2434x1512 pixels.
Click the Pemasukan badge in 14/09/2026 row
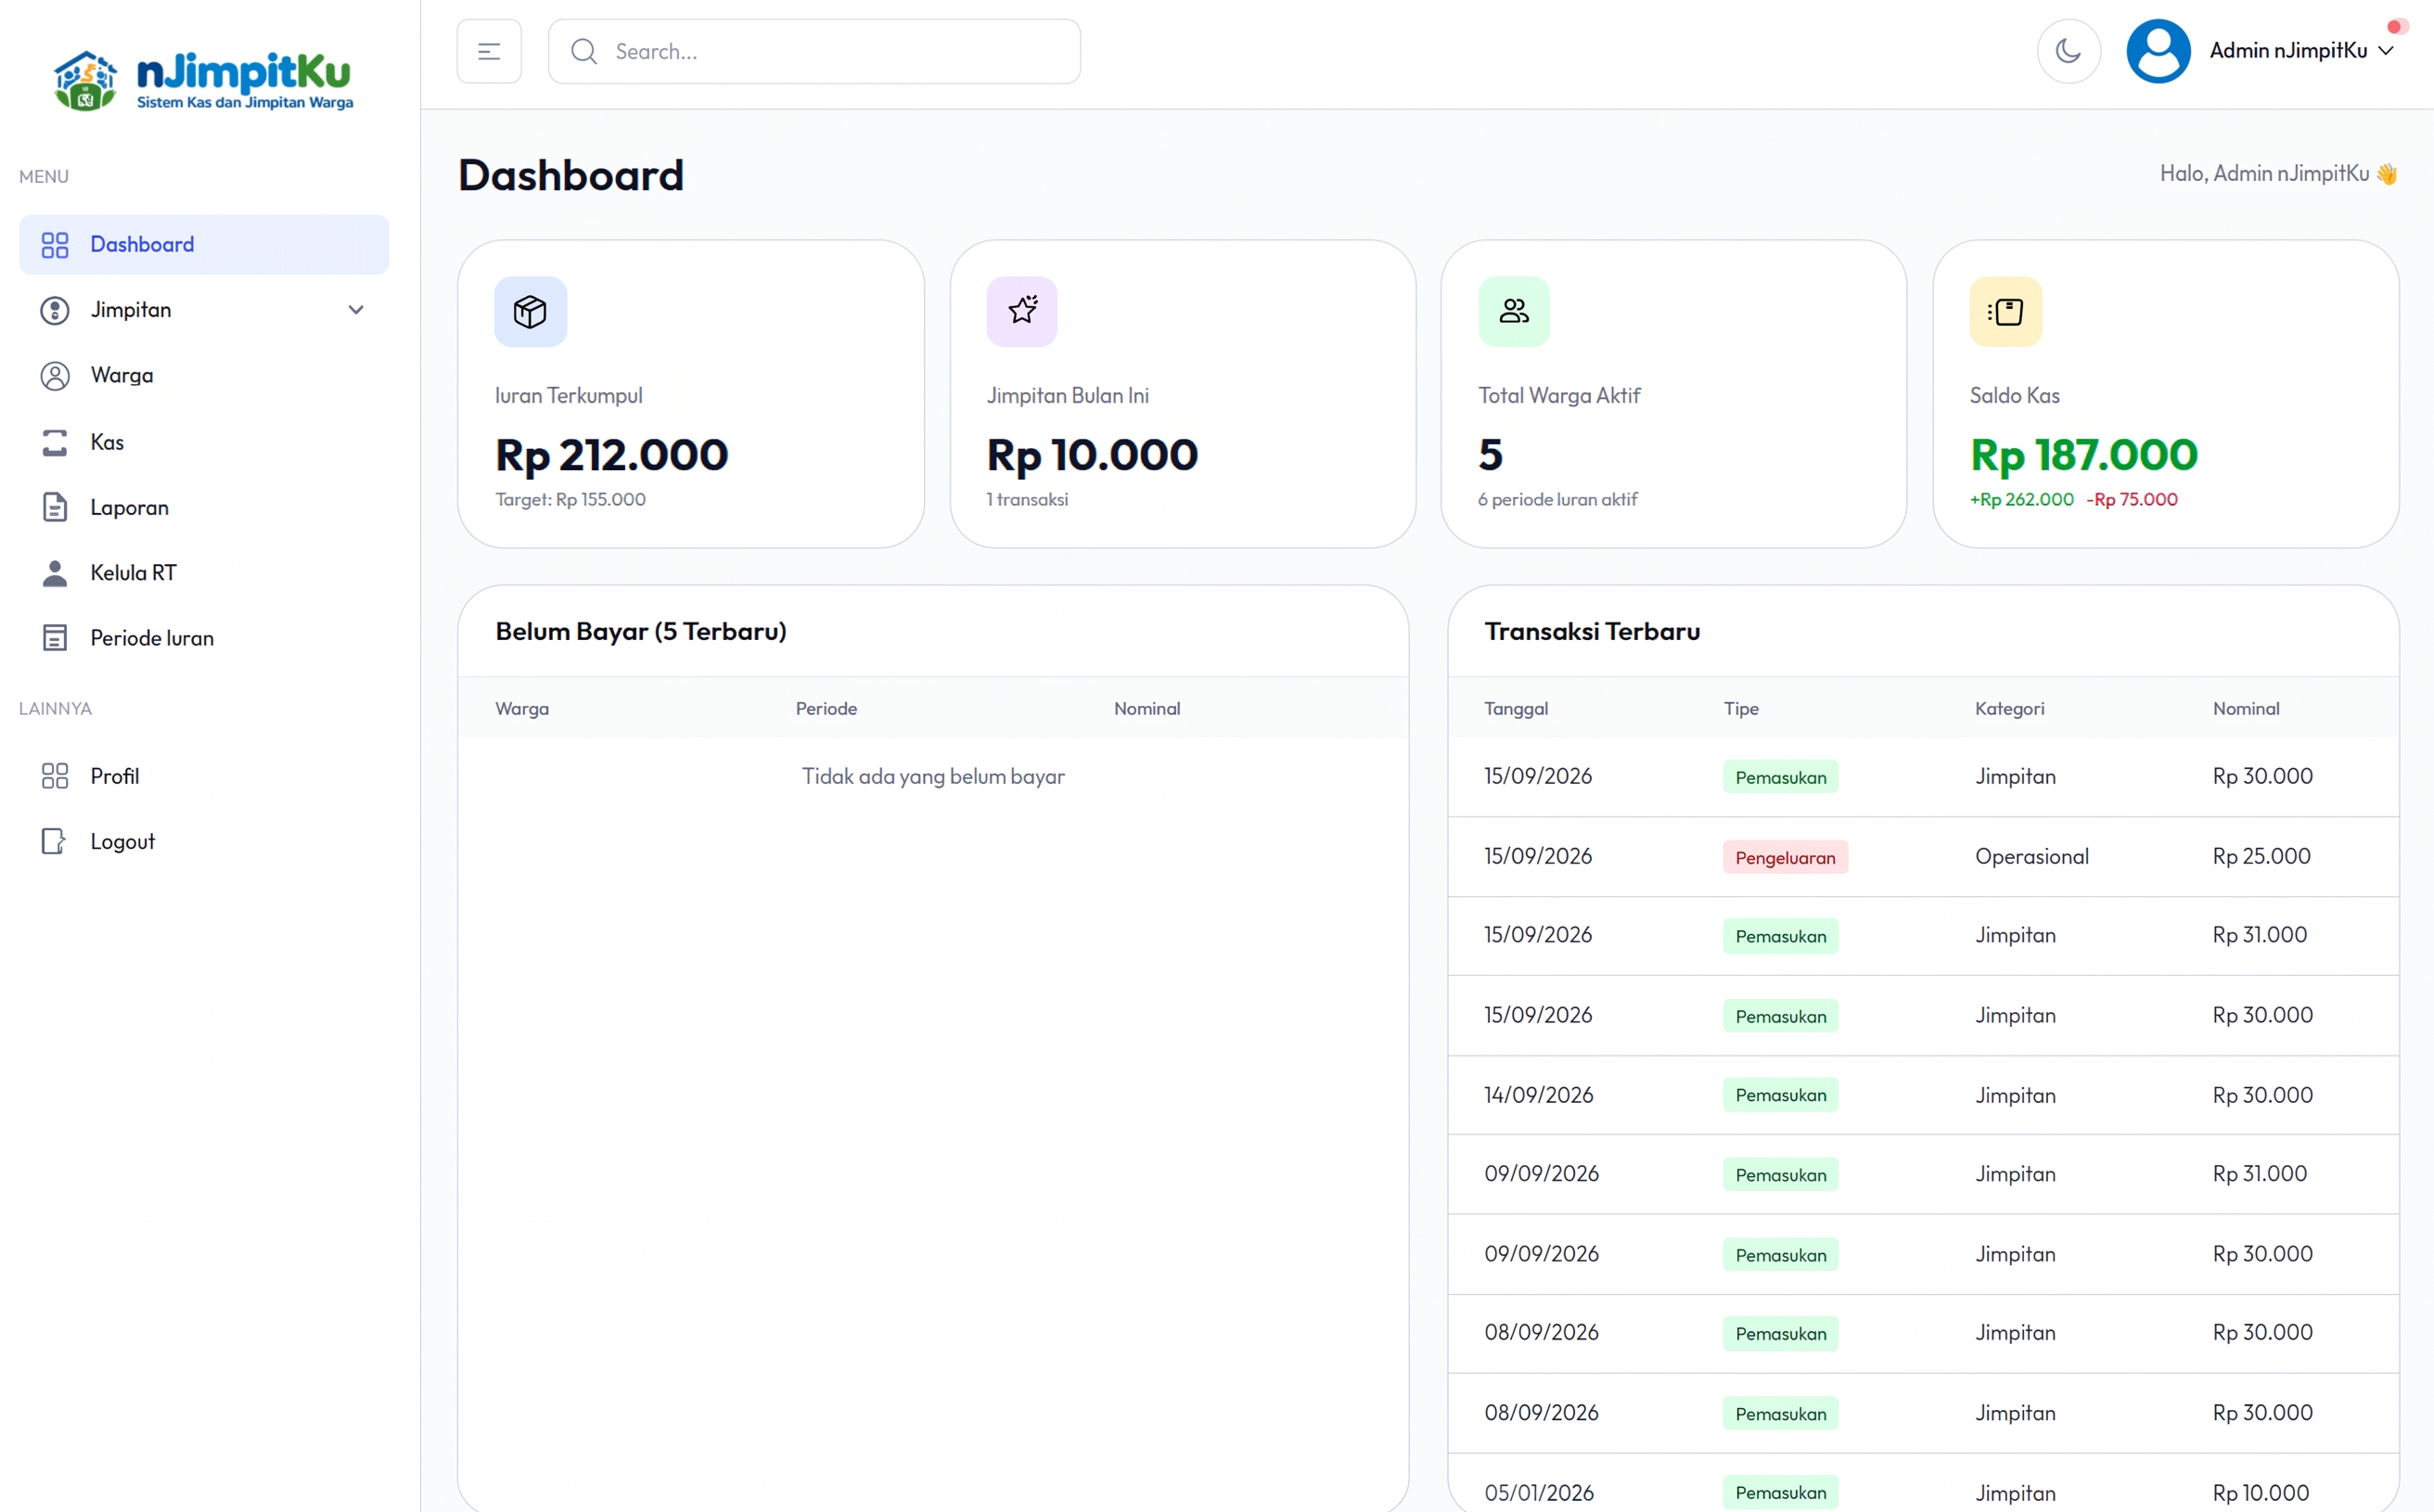tap(1780, 1095)
